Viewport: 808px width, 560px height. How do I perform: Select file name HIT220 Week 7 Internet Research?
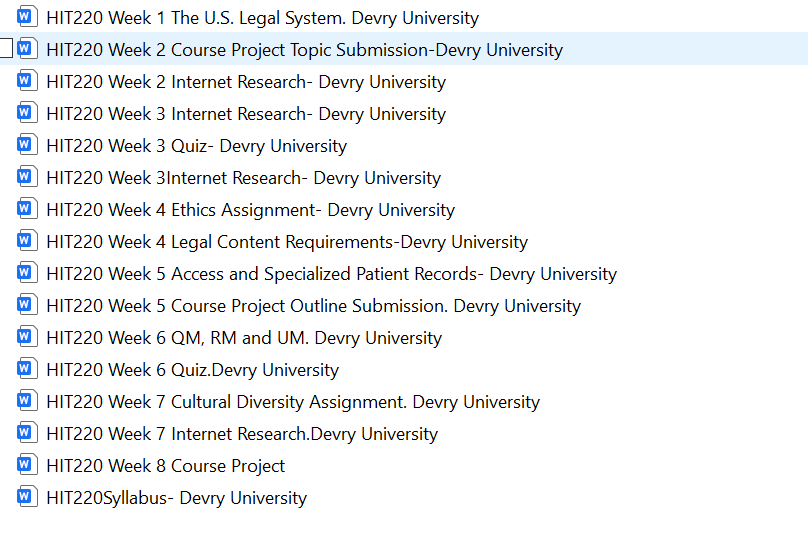click(x=242, y=434)
